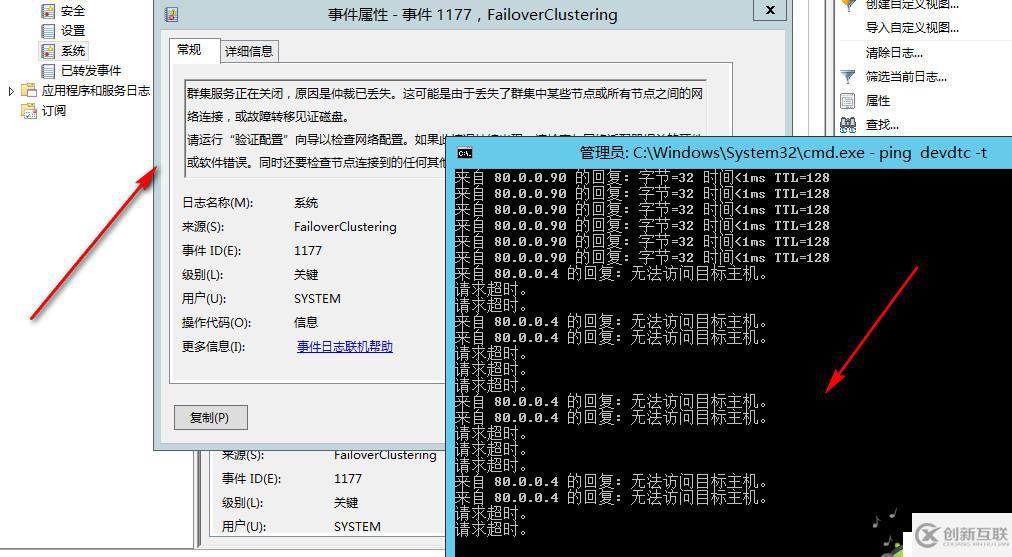Choose 筛选当前日志 in the actions pane

906,77
